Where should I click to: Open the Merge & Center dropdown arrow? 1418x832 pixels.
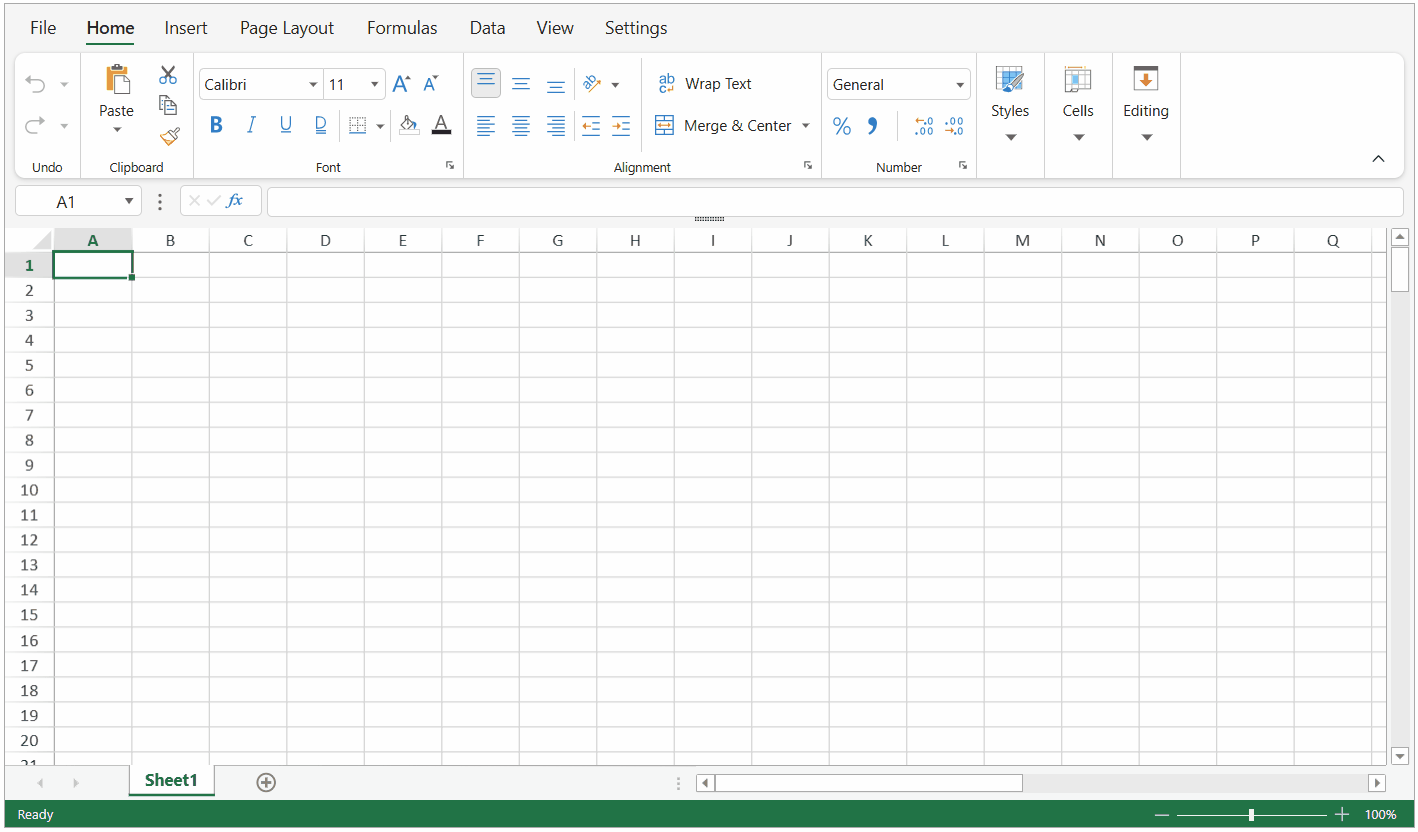tap(806, 126)
